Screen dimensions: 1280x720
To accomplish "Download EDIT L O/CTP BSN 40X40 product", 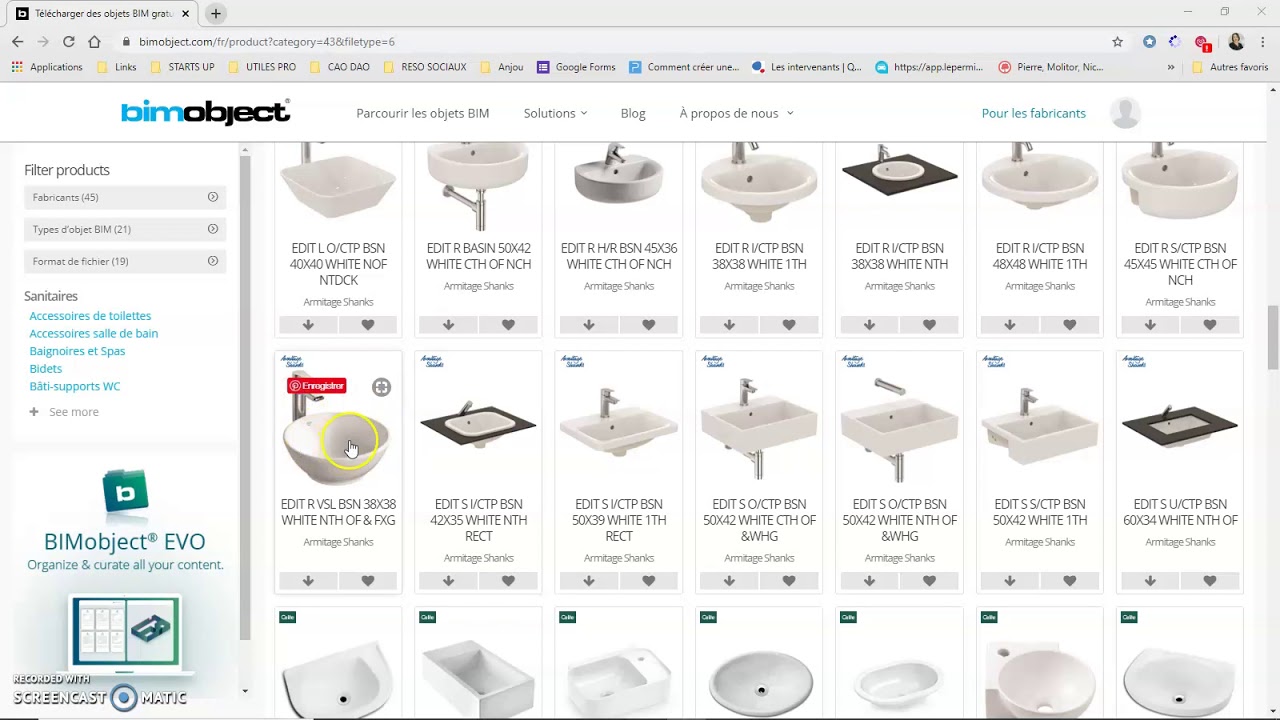I will tap(308, 325).
